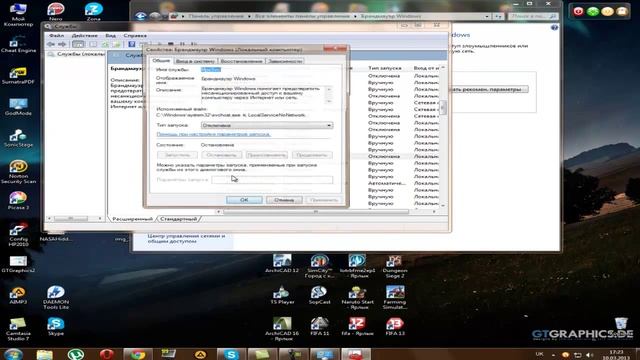Launch Nero from desktop
Image resolution: width=640 pixels, height=360 pixels.
[x=56, y=12]
